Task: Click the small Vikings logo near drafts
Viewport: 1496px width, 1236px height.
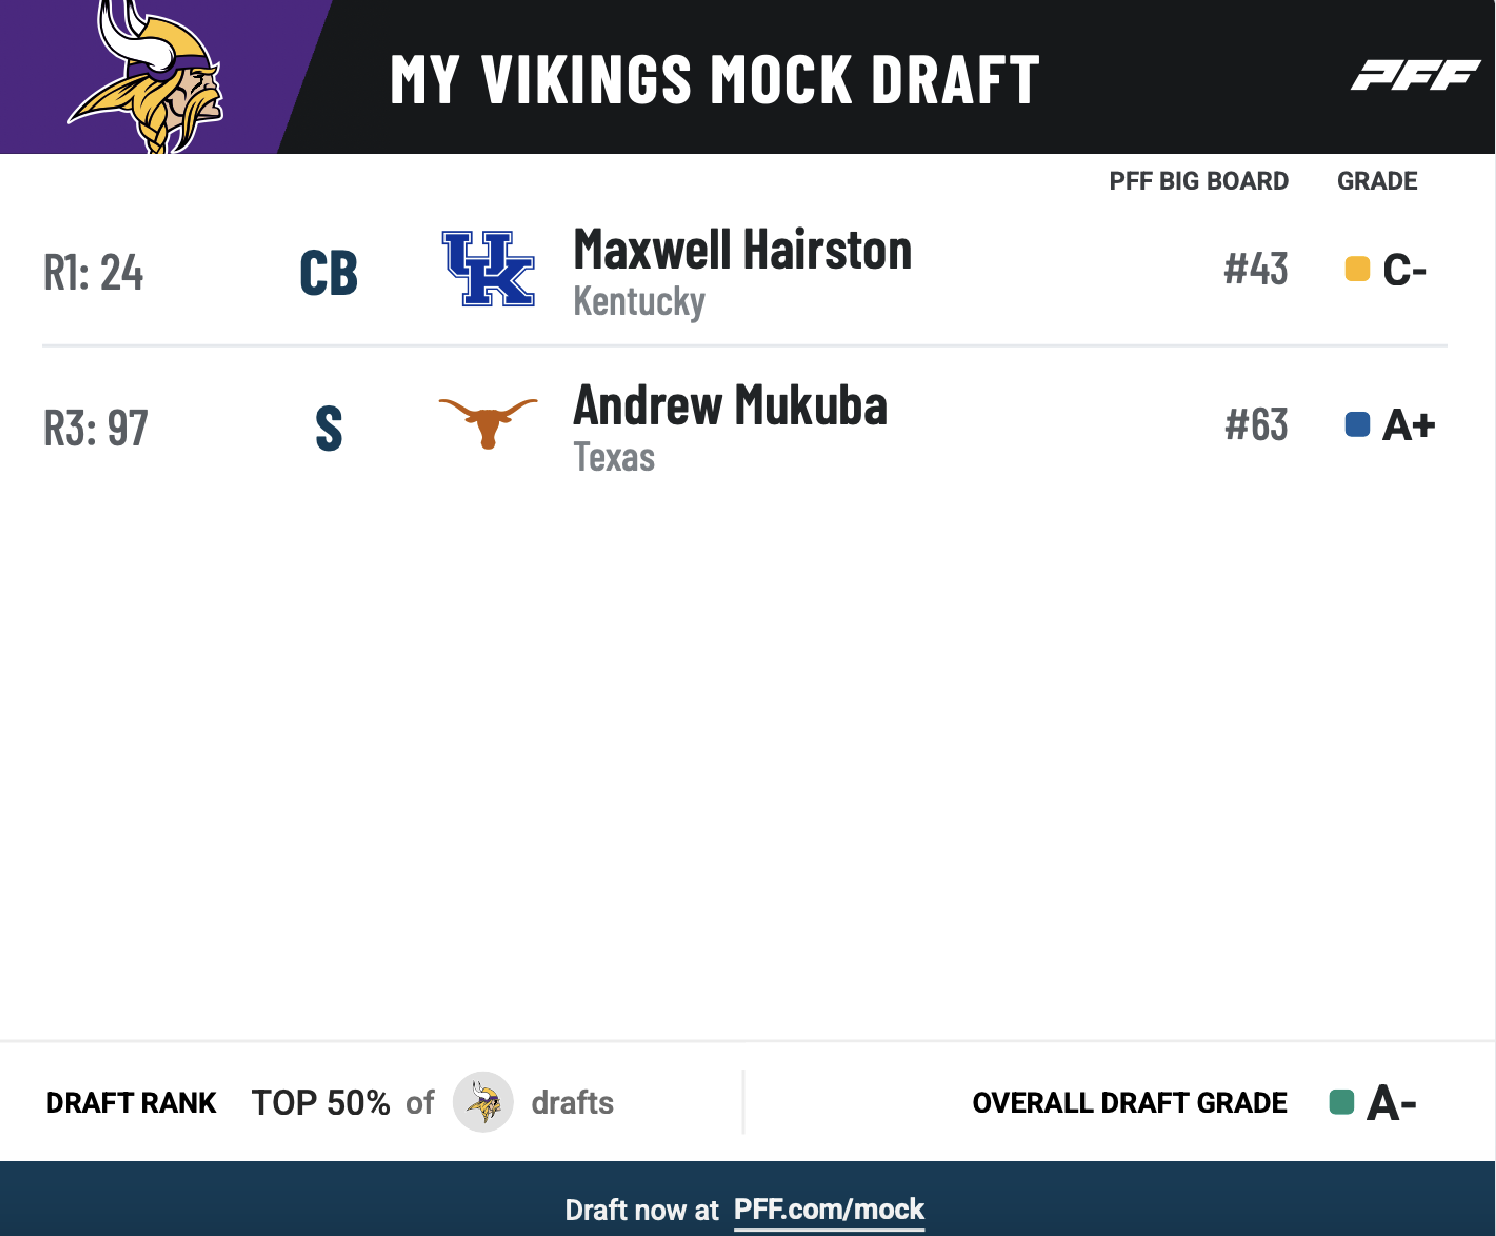Action: [484, 1102]
